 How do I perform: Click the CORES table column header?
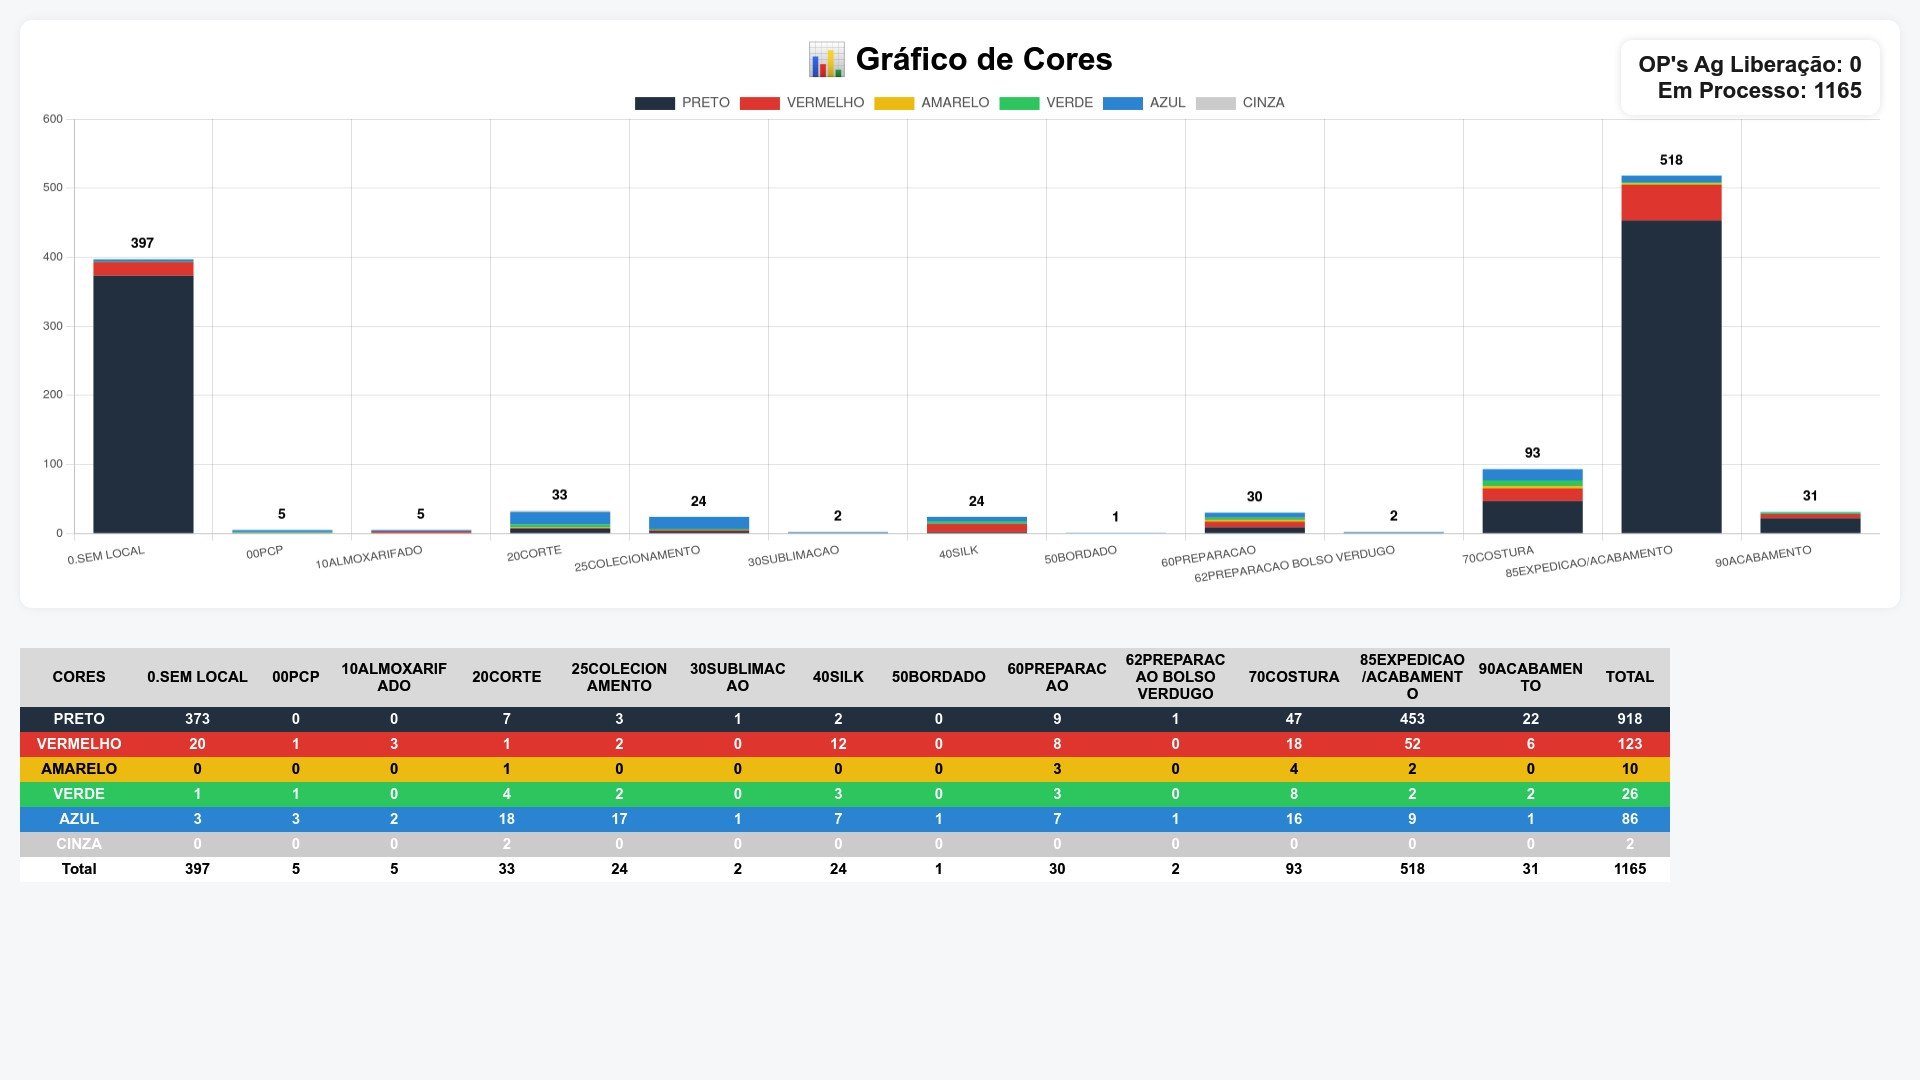point(79,677)
